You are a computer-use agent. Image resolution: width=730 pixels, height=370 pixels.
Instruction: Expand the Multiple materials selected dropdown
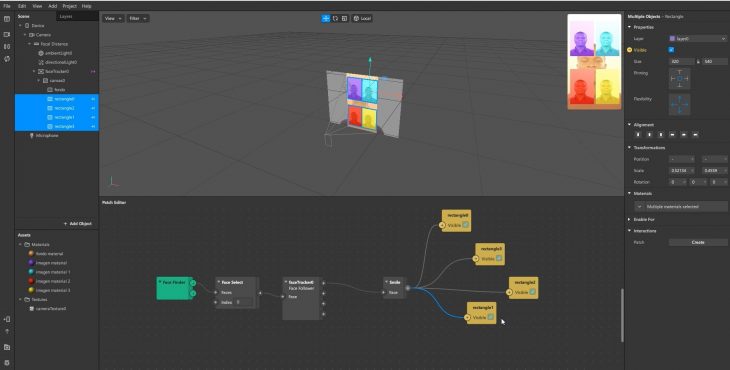pos(681,206)
